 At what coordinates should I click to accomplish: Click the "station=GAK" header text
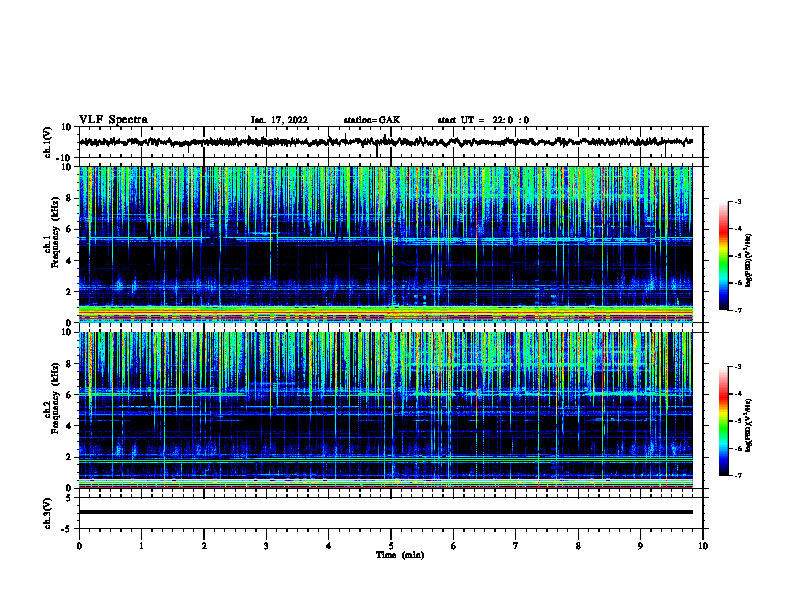372,120
